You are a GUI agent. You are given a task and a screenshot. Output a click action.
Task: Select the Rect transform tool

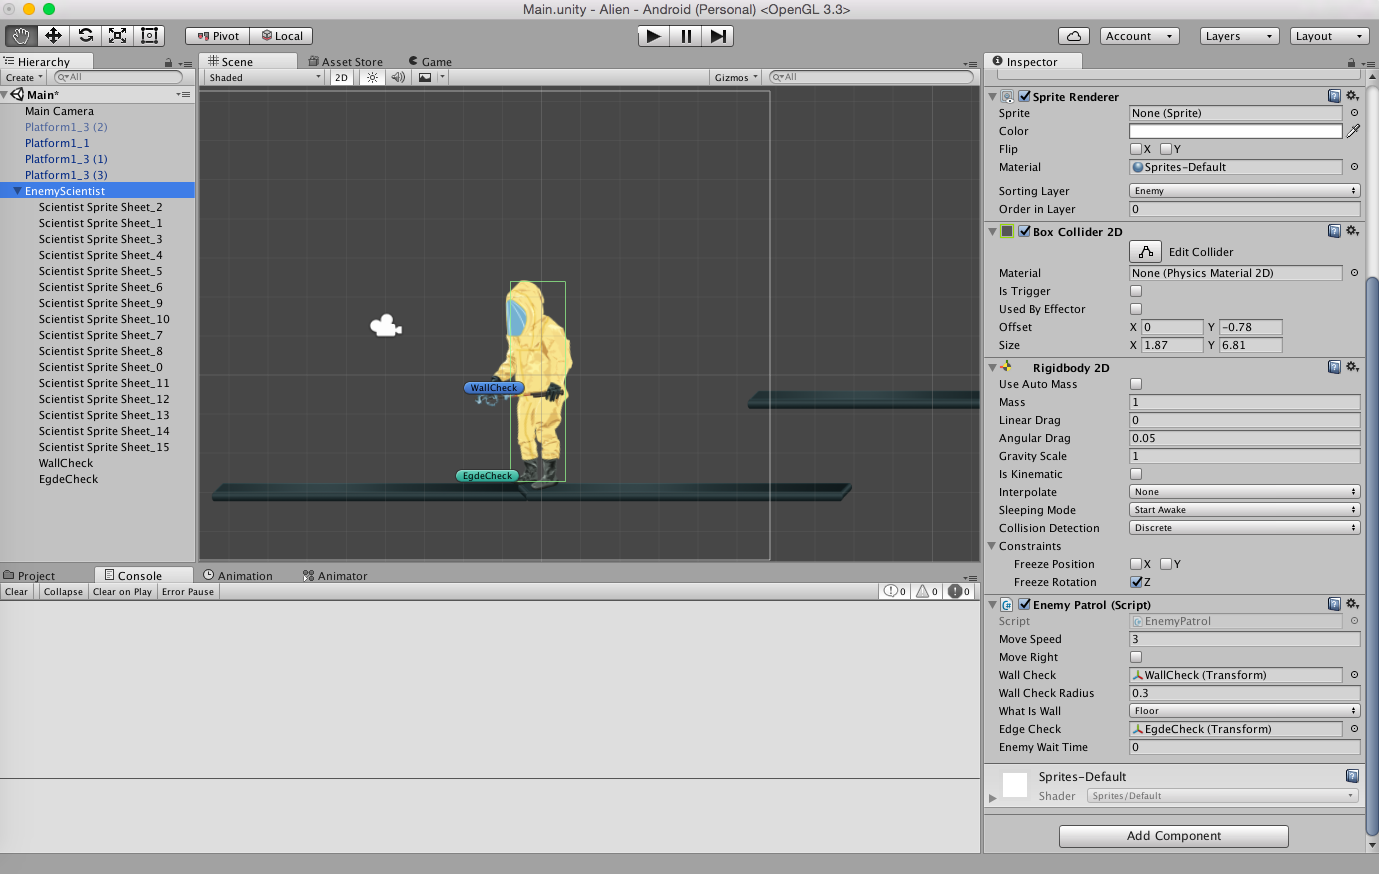point(149,35)
